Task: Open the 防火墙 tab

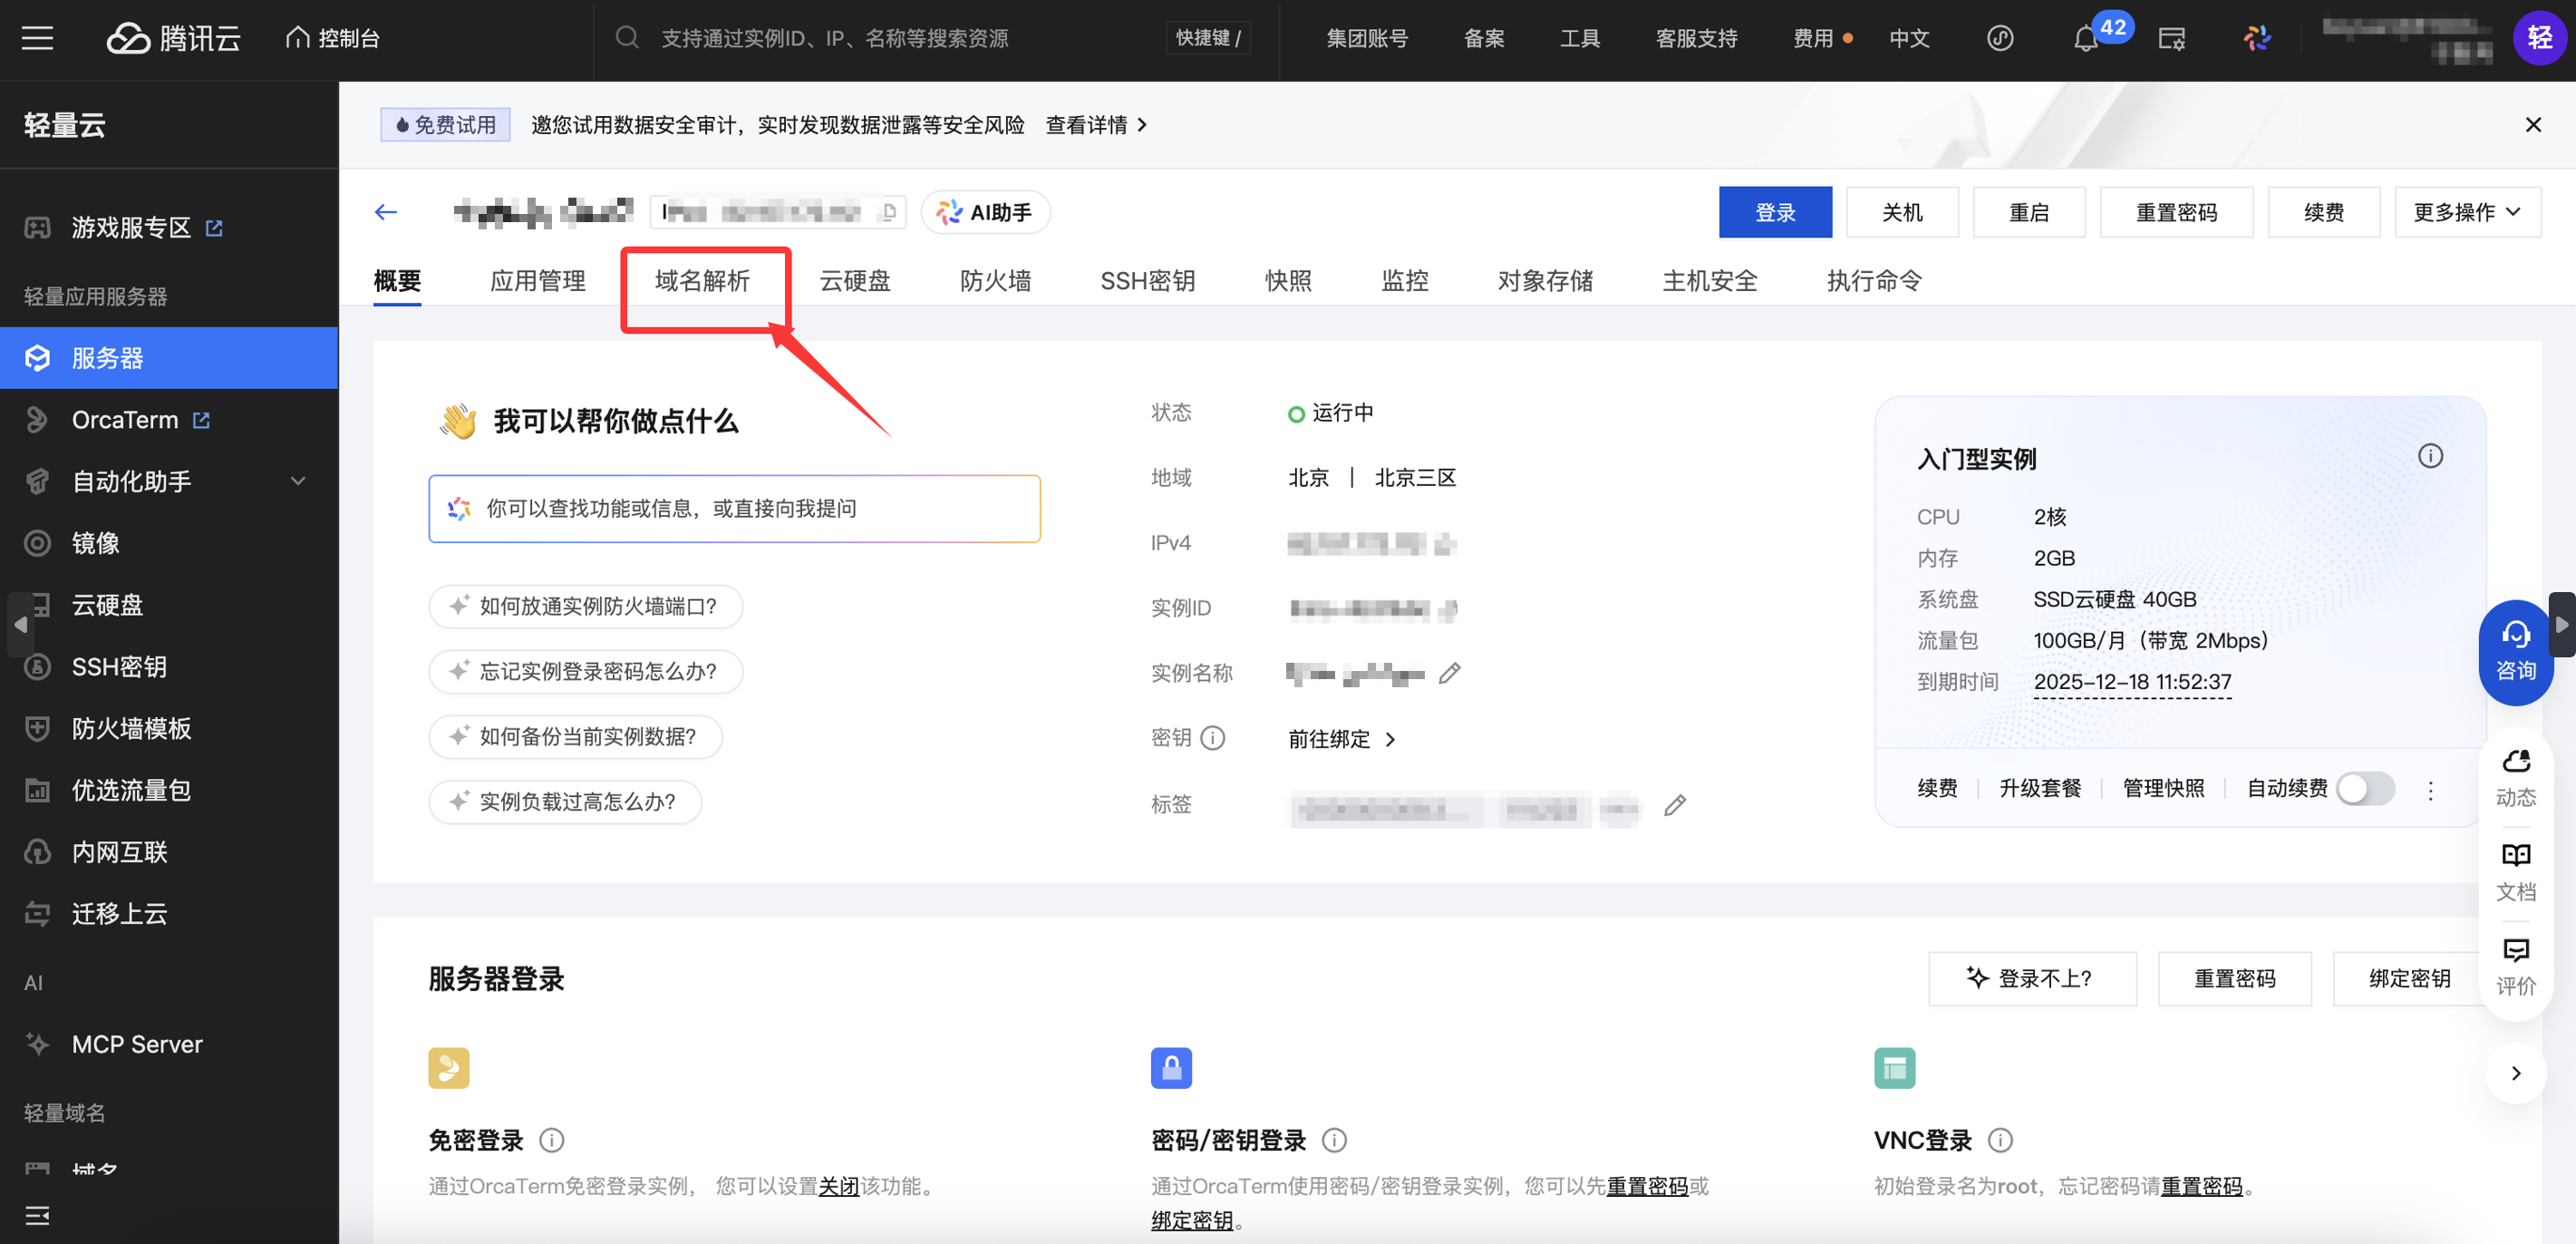Action: coord(994,281)
